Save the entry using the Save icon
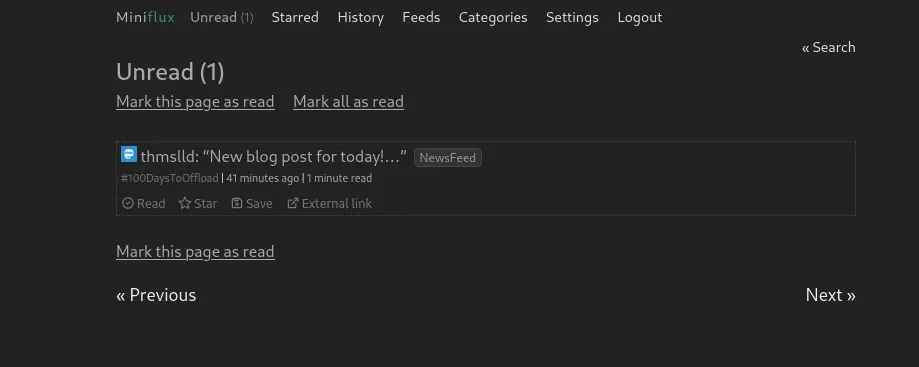 (237, 203)
